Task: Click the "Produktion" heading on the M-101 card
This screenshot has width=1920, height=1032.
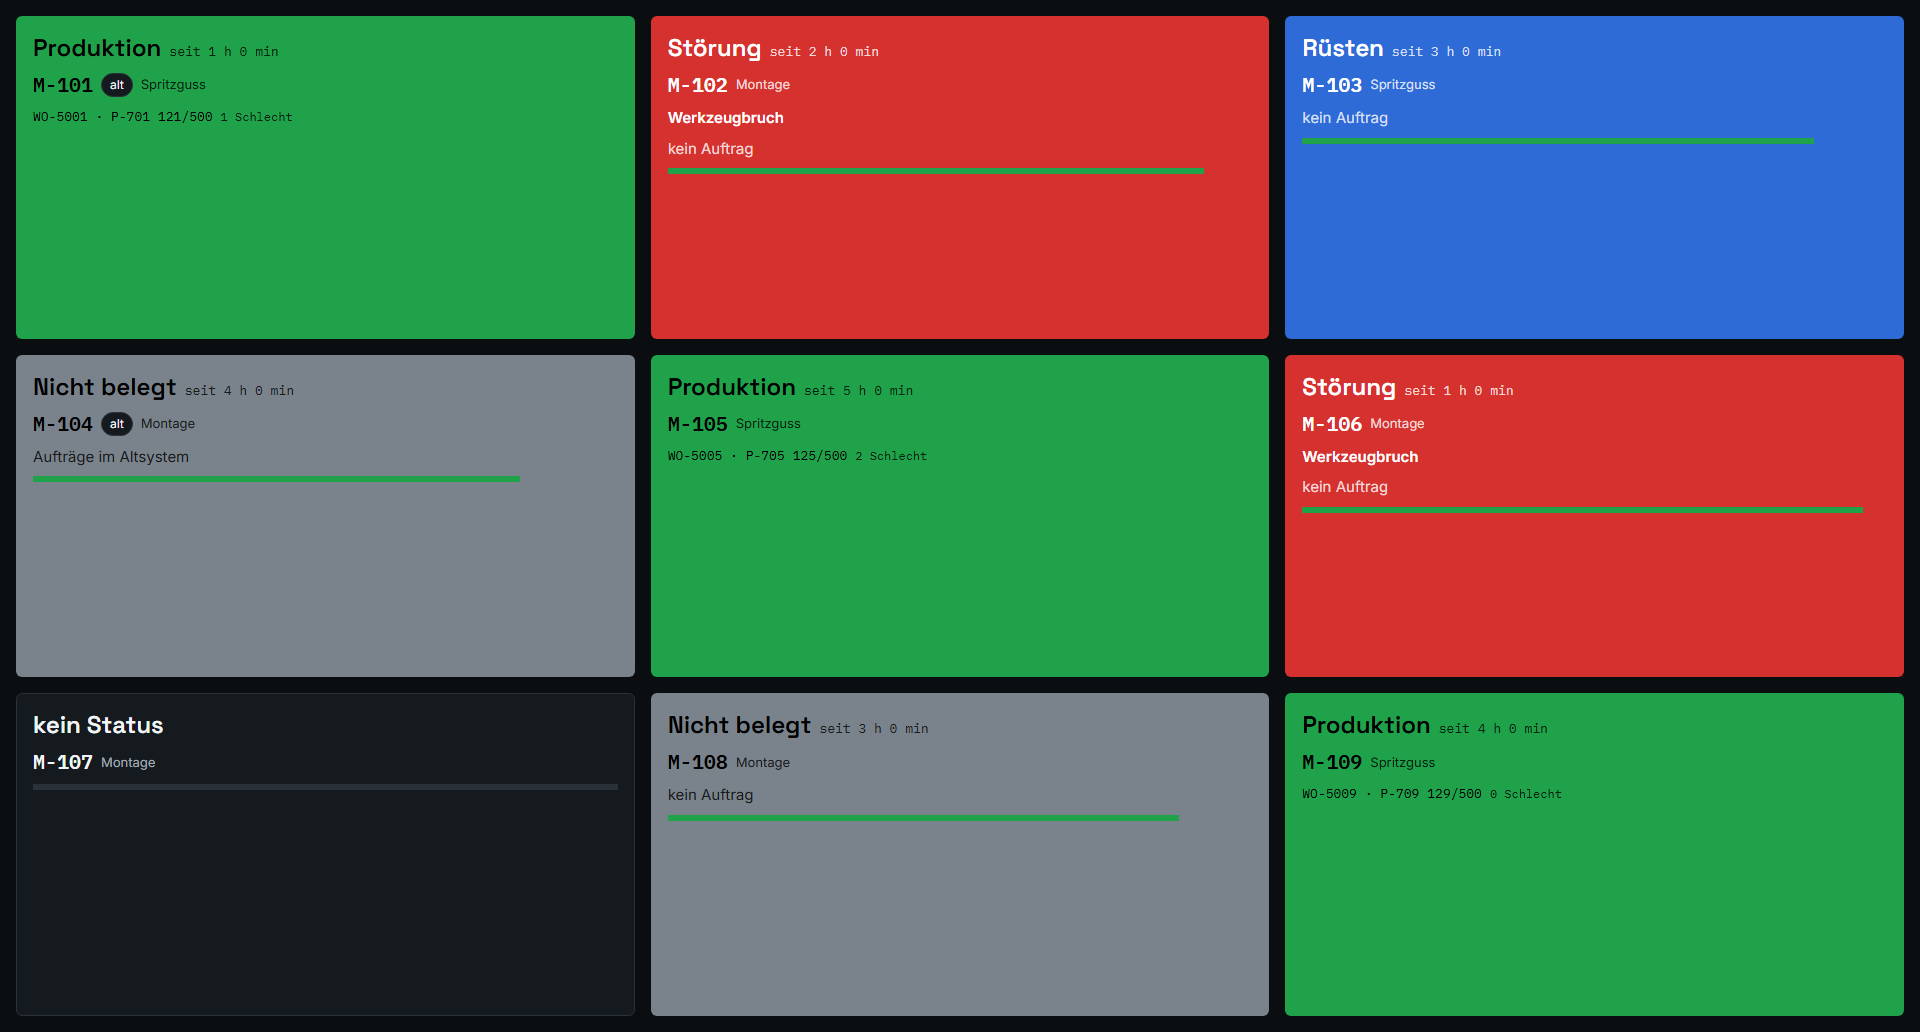Action: (x=97, y=48)
